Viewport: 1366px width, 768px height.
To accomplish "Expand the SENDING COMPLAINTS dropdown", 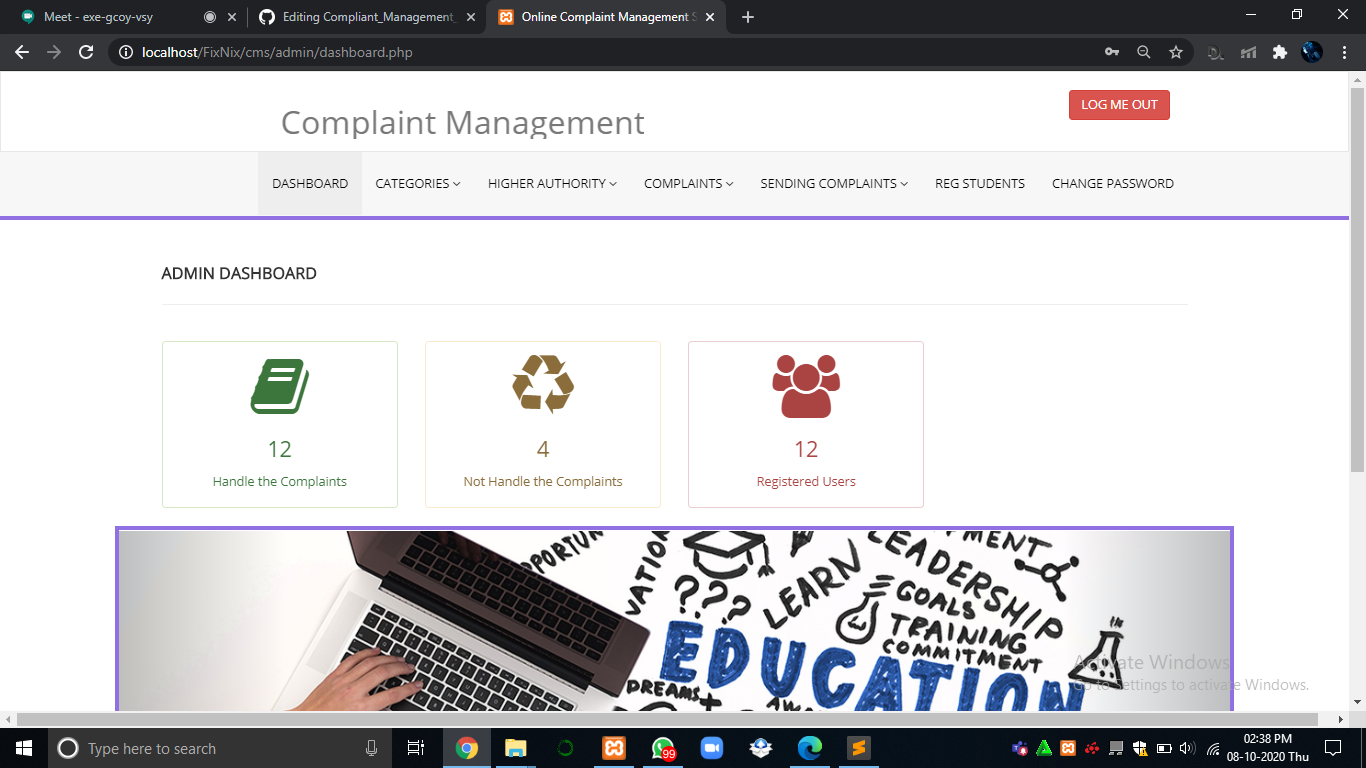I will (833, 183).
